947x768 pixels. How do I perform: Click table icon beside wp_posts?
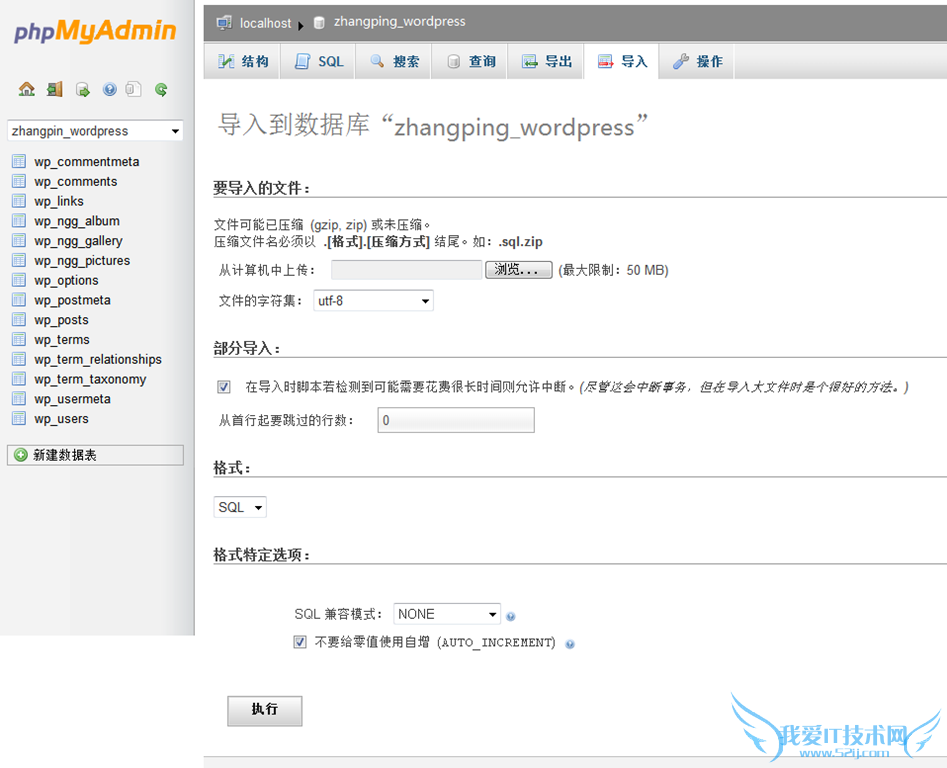pyautogui.click(x=19, y=319)
